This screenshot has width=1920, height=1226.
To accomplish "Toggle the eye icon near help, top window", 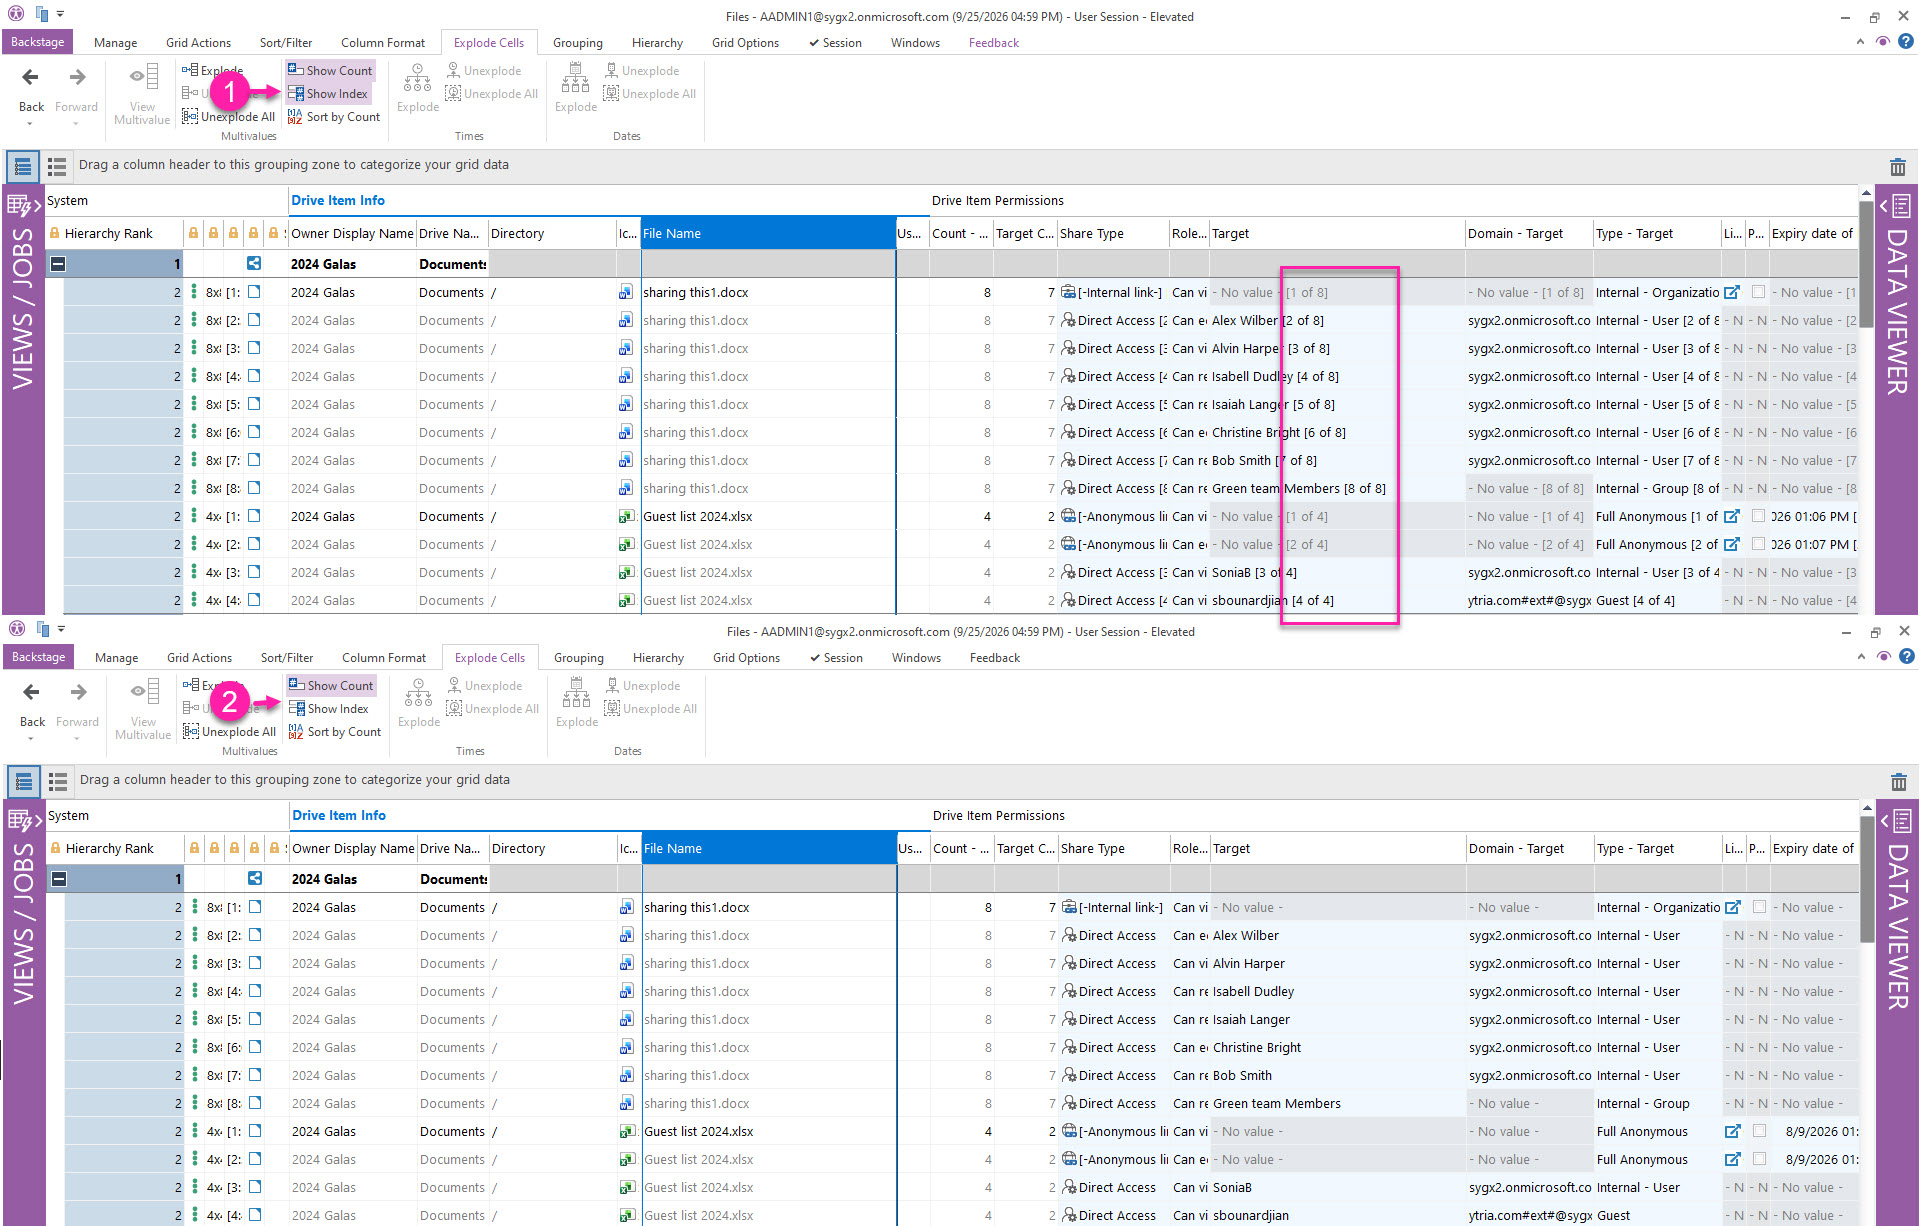I will click(x=1883, y=42).
